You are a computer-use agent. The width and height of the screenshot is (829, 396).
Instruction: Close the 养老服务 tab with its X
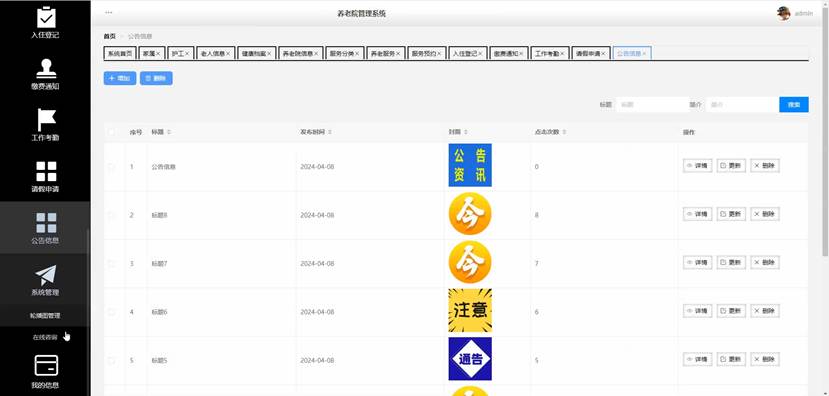coord(398,54)
